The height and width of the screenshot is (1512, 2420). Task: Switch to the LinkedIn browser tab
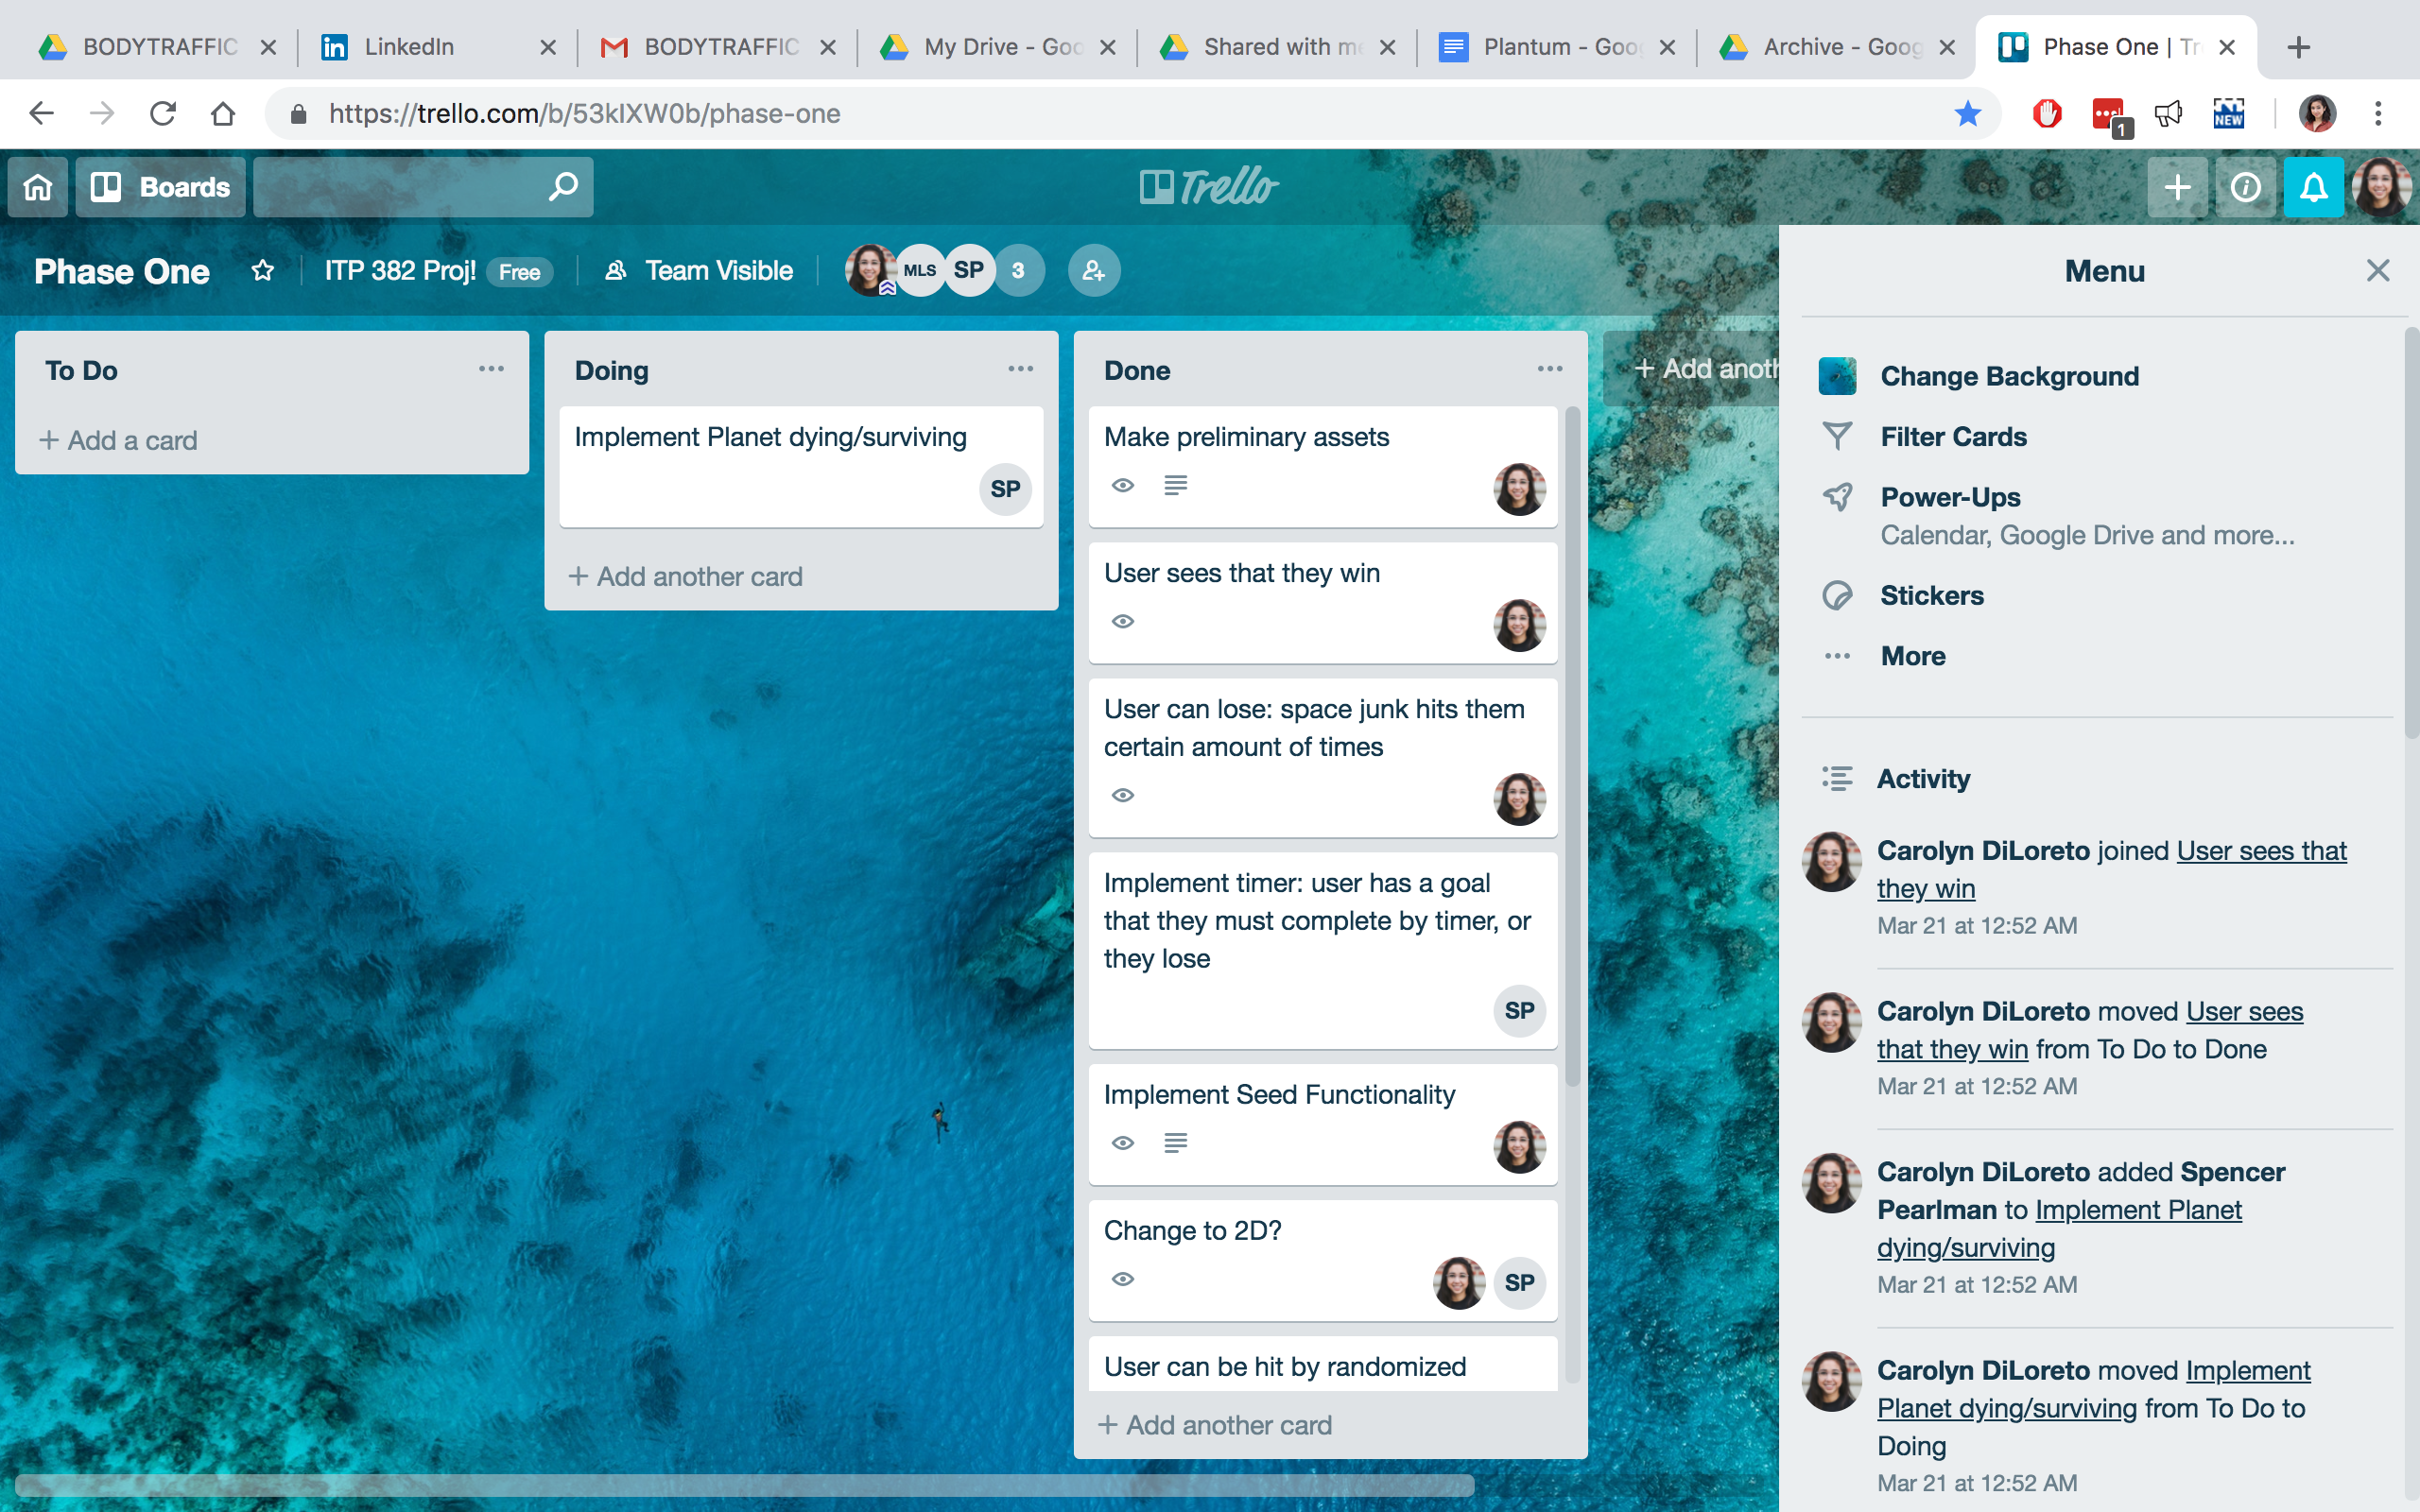[x=409, y=46]
